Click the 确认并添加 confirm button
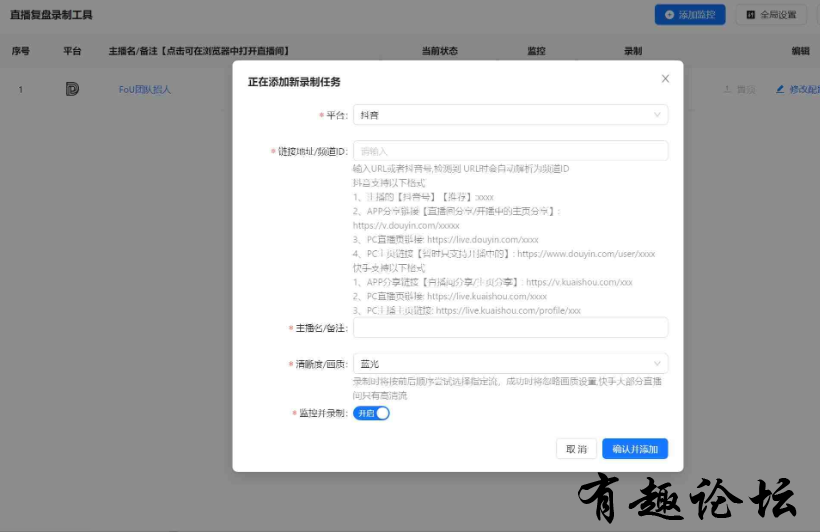 (635, 449)
